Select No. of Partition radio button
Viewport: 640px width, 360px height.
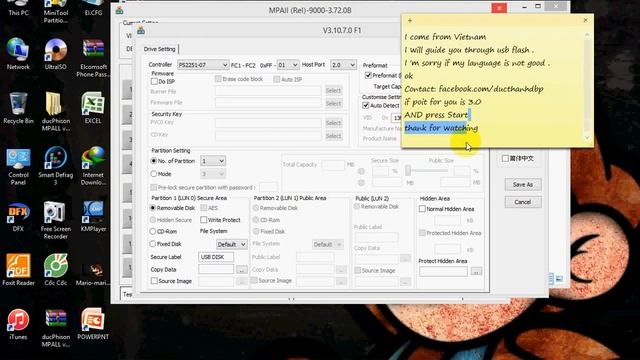point(153,161)
